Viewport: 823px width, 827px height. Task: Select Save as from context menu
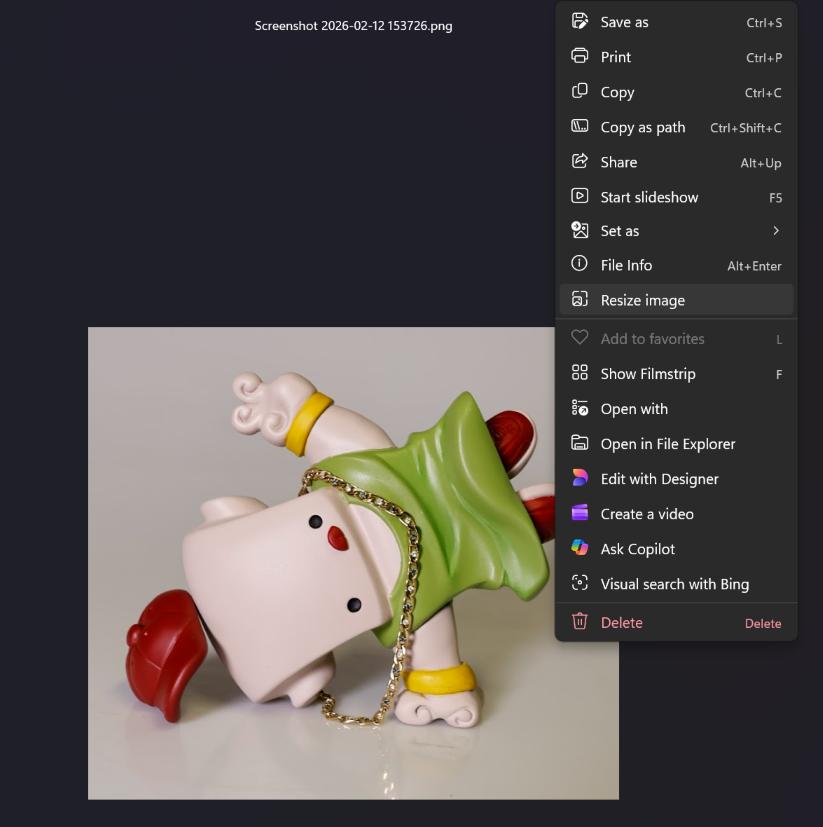tap(676, 22)
